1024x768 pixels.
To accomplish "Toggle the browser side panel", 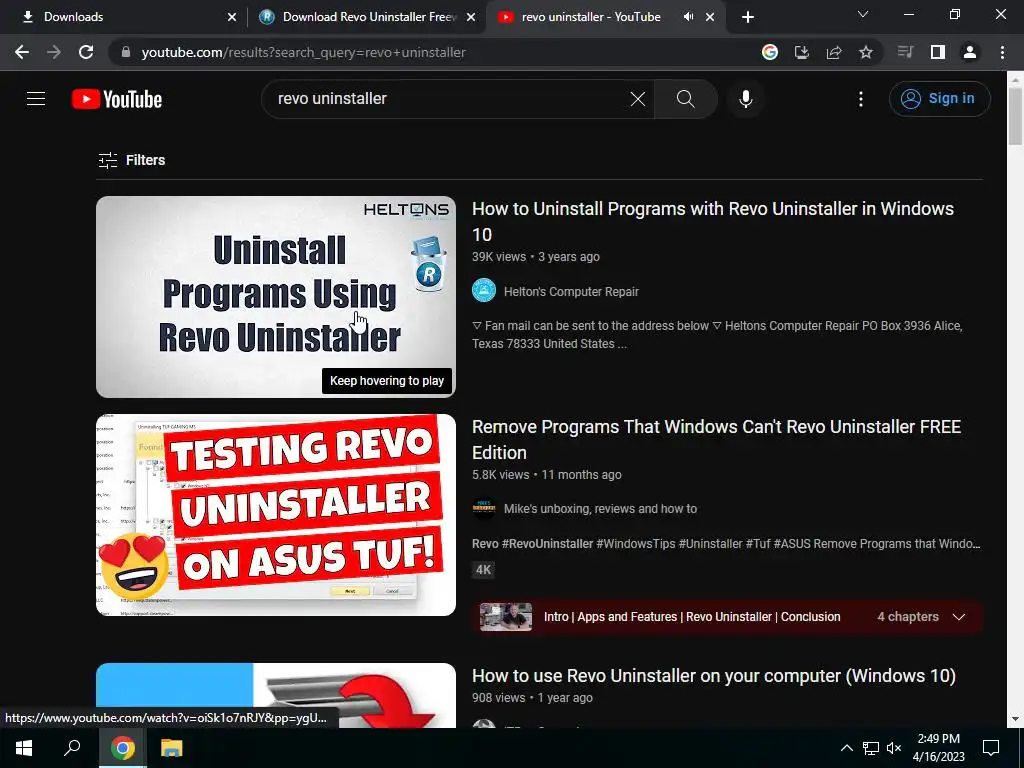I will (x=938, y=52).
